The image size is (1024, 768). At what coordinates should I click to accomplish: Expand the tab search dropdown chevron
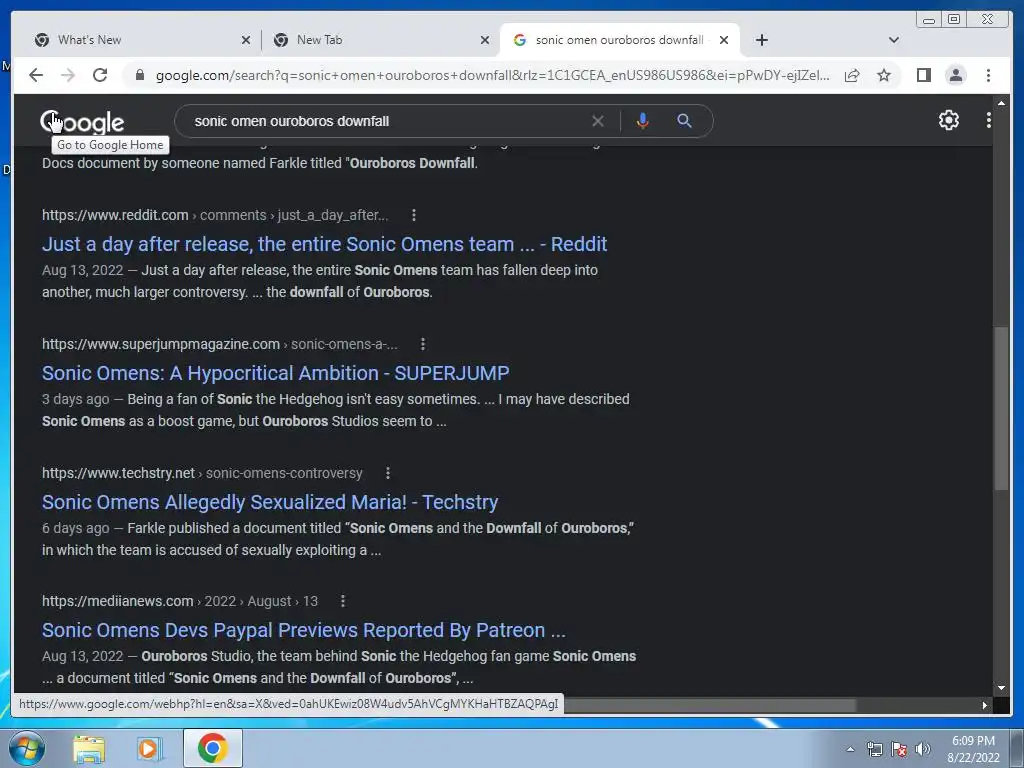894,40
